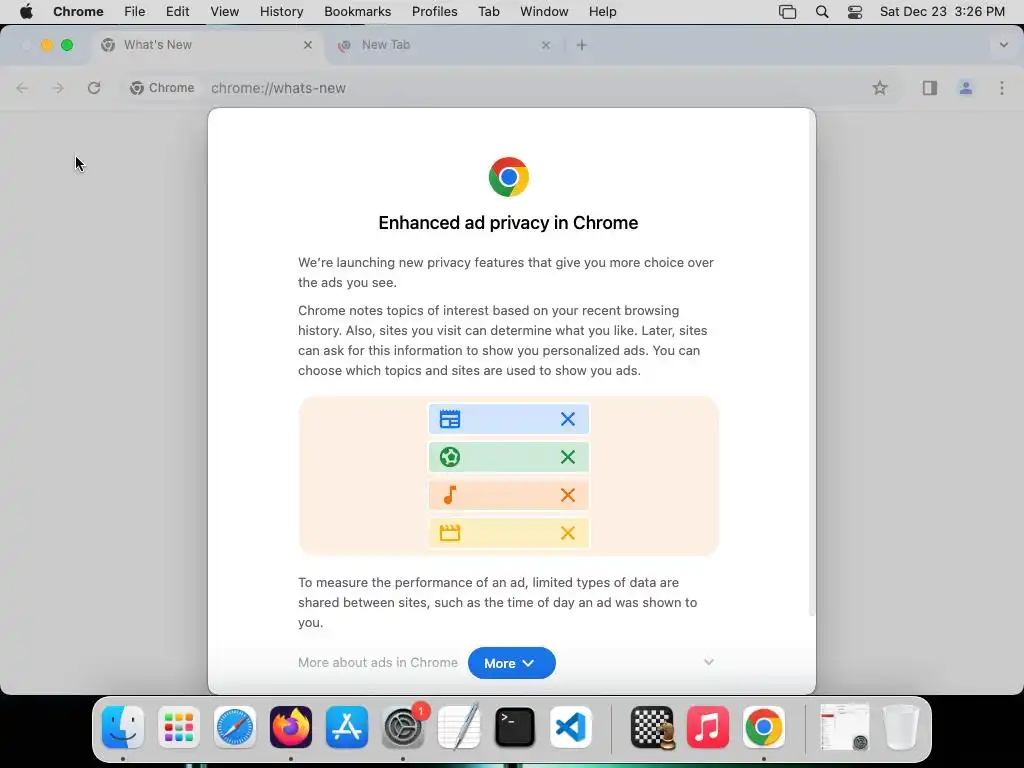1024x768 pixels.
Task: Open Launchpad from the dock
Action: pyautogui.click(x=179, y=727)
